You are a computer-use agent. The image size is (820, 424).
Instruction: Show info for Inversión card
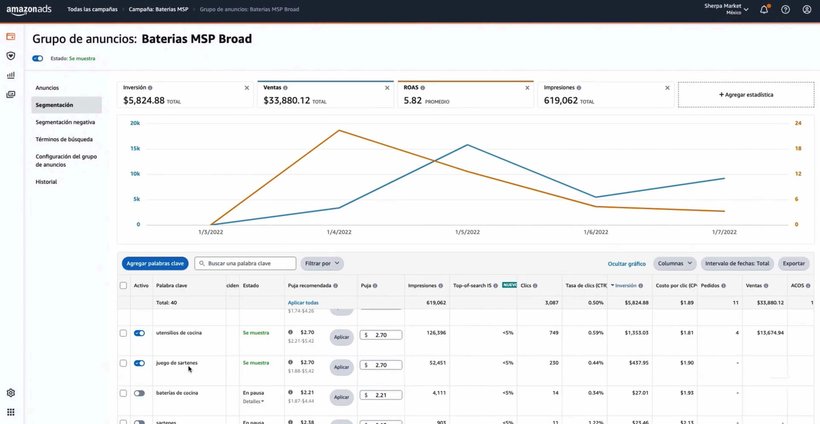click(x=150, y=88)
